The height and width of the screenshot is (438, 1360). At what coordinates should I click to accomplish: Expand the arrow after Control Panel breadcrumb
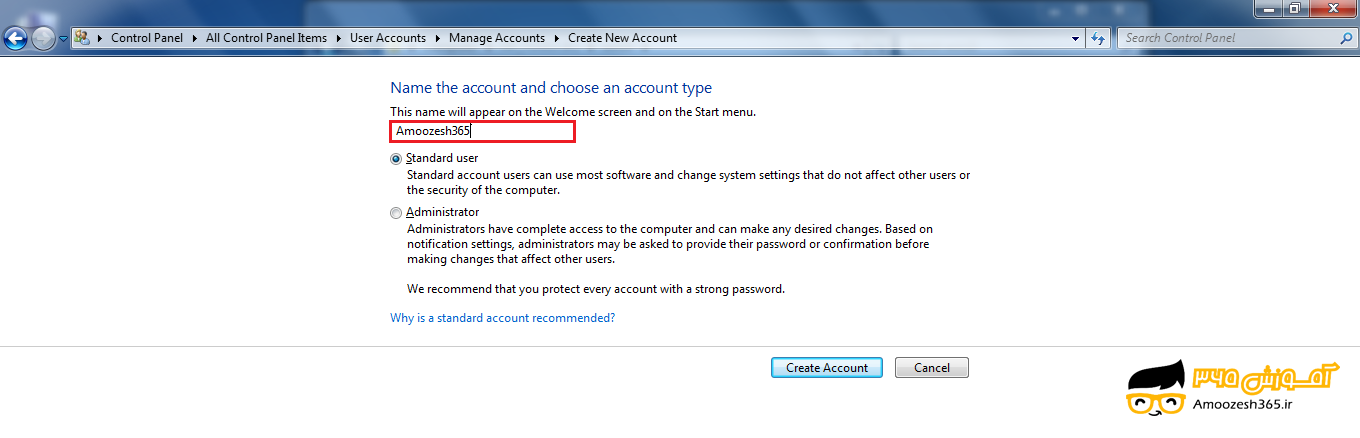click(195, 38)
